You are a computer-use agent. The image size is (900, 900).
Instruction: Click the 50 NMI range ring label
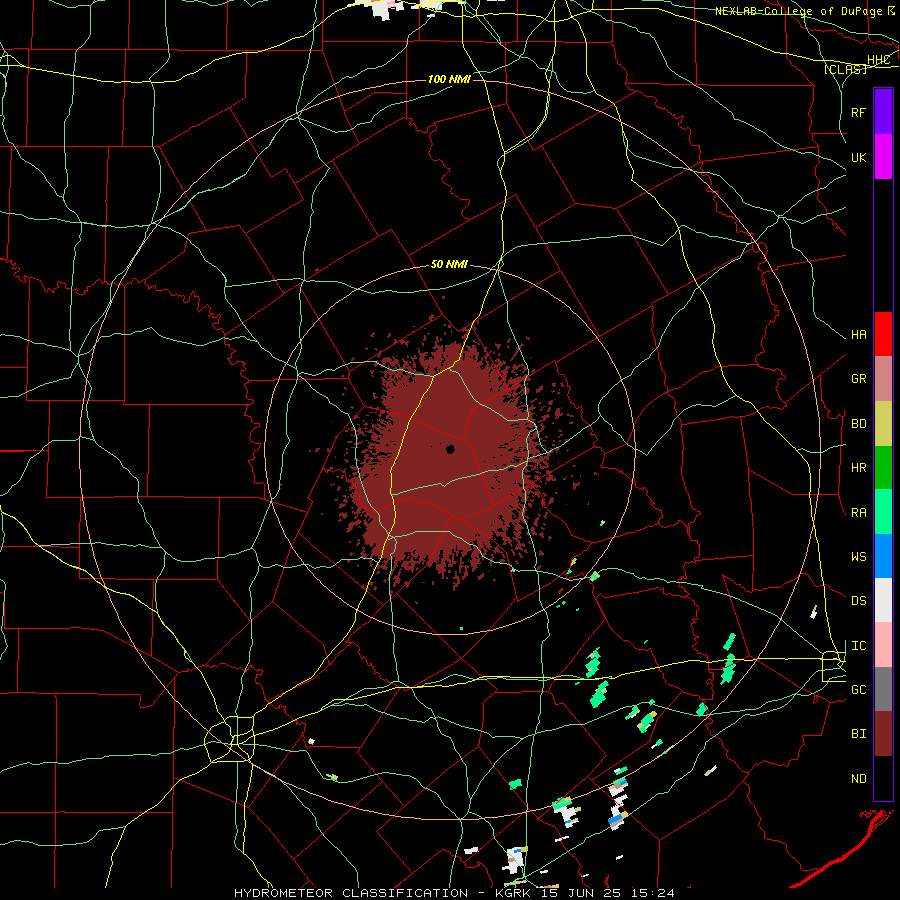click(x=449, y=265)
